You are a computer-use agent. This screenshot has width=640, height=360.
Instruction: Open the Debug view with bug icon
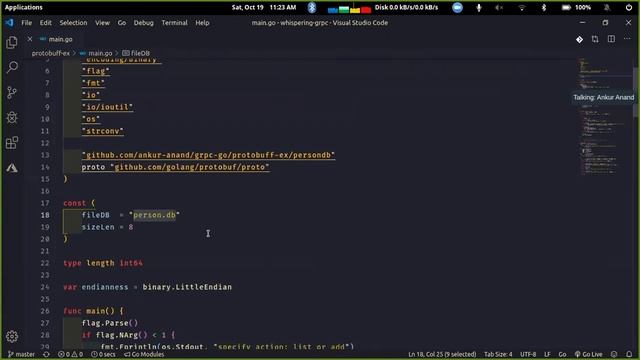click(x=12, y=118)
